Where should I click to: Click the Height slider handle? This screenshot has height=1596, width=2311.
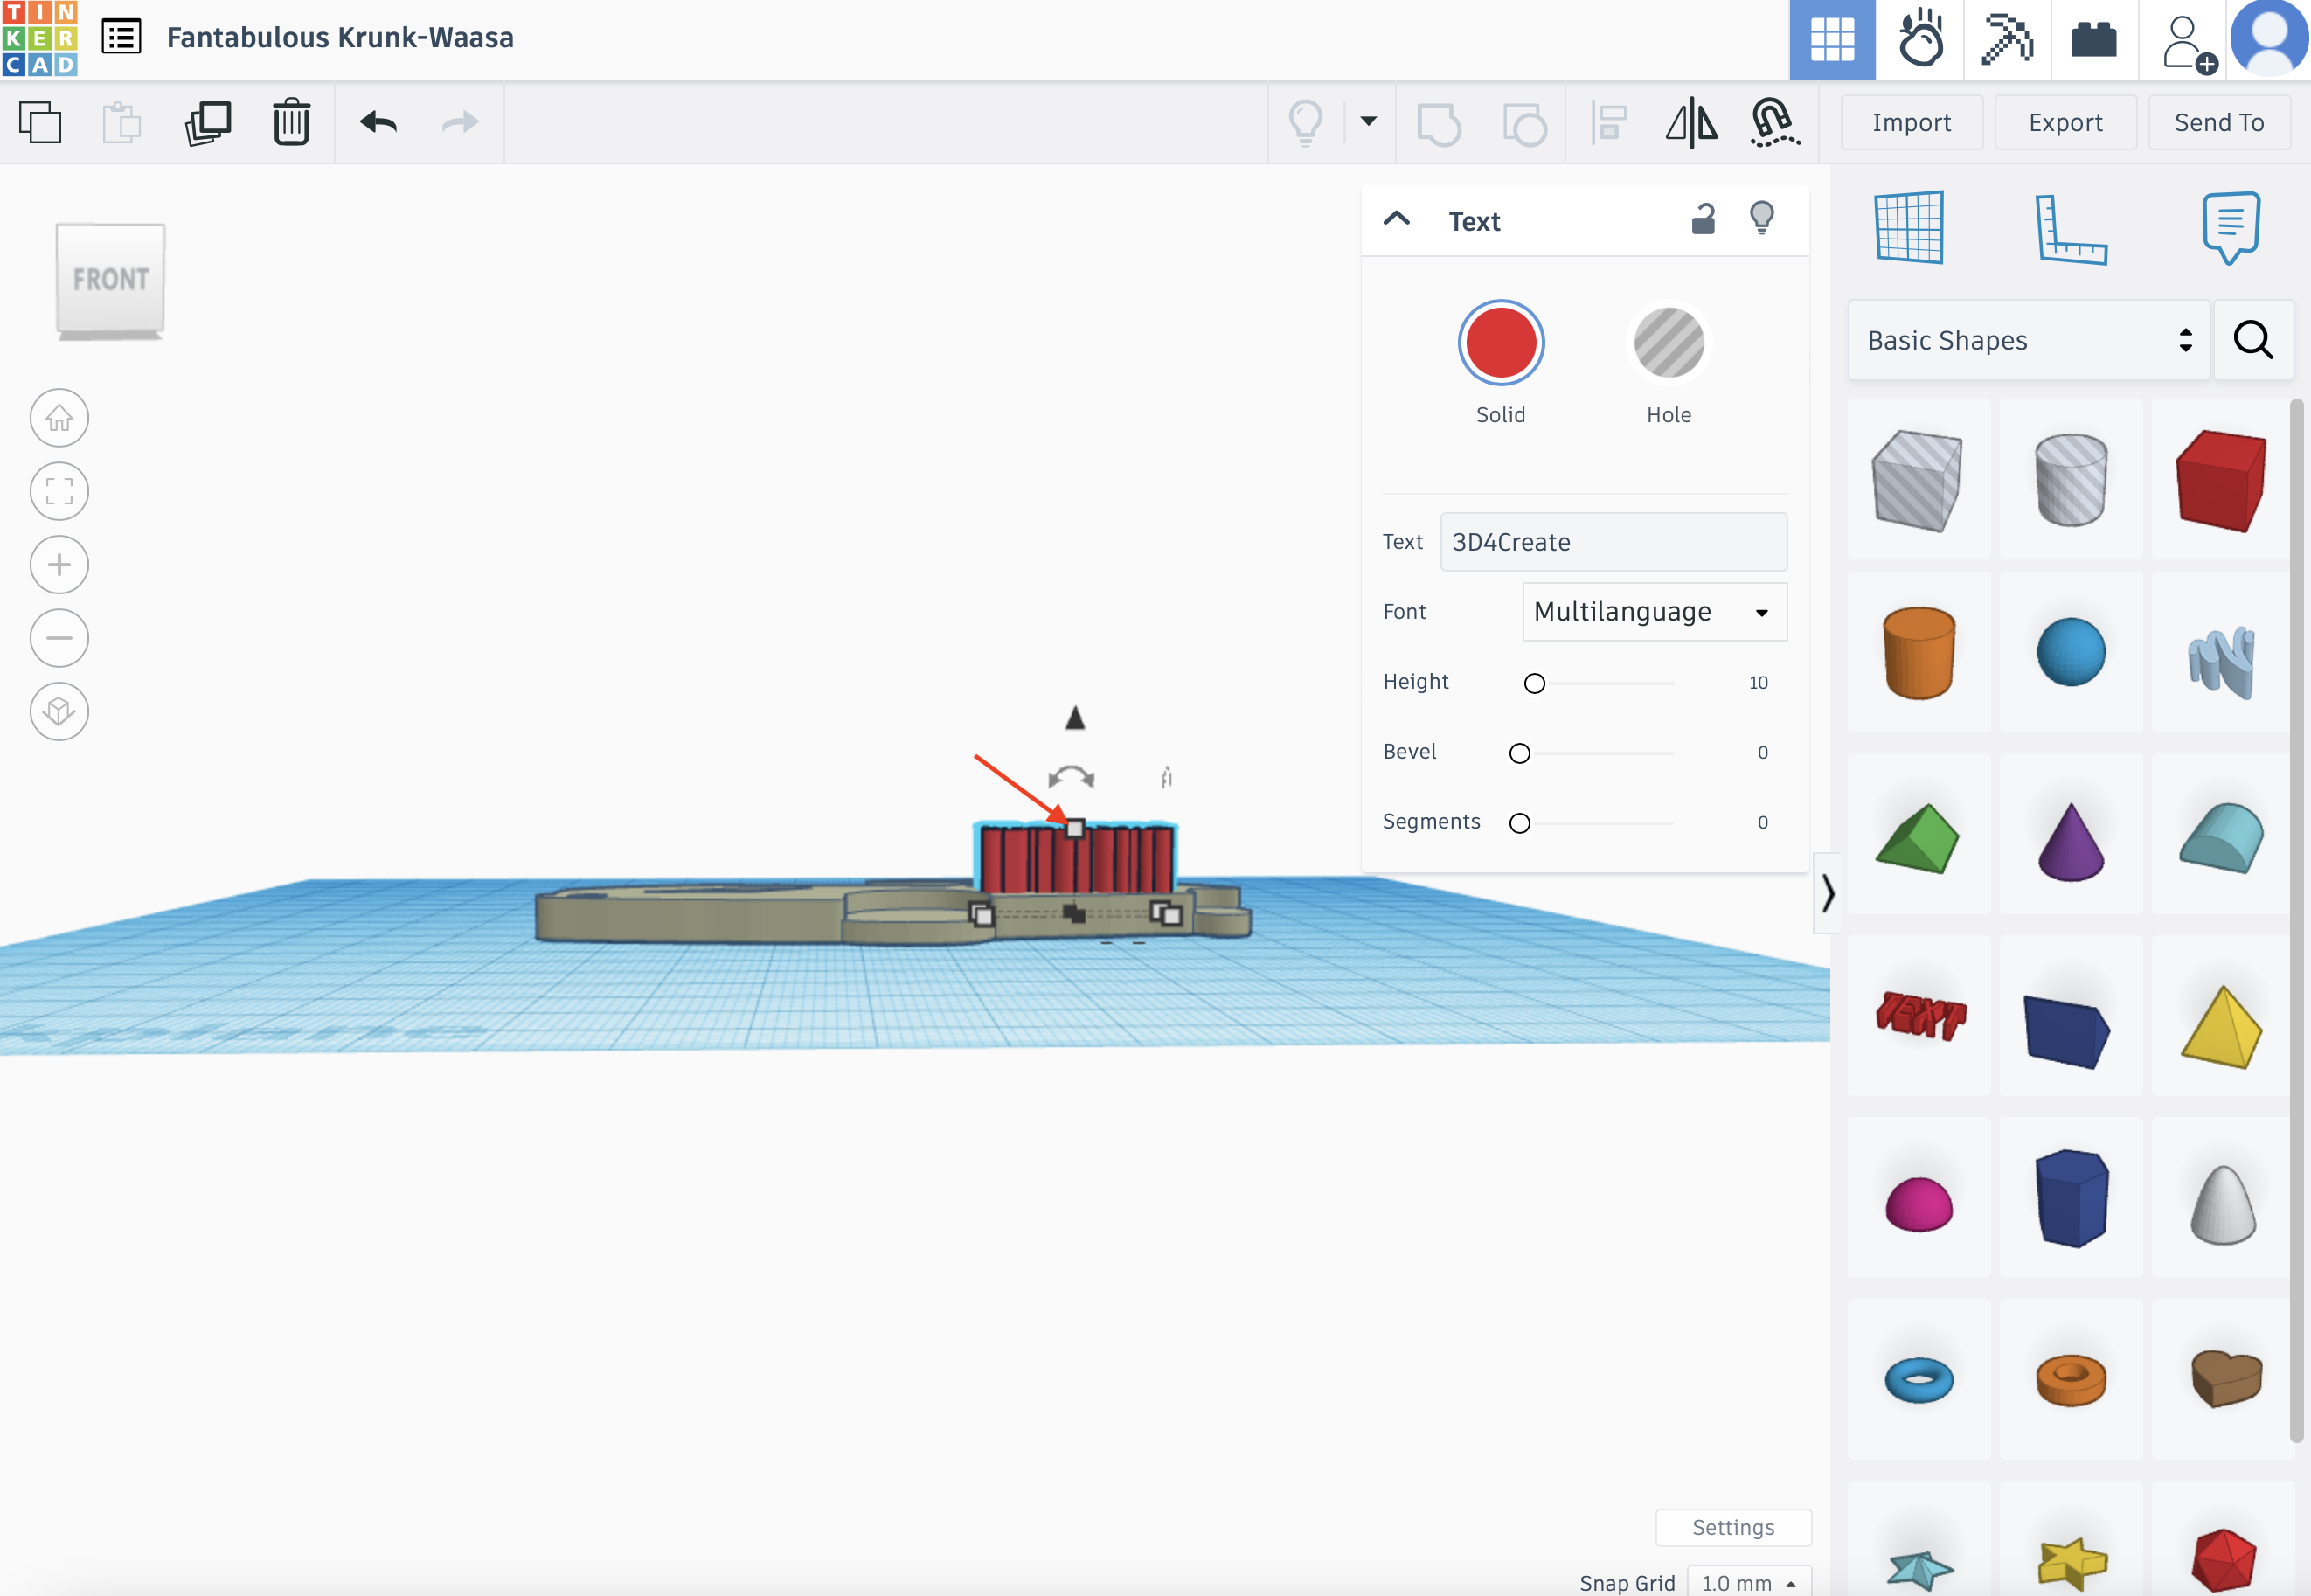(x=1534, y=683)
